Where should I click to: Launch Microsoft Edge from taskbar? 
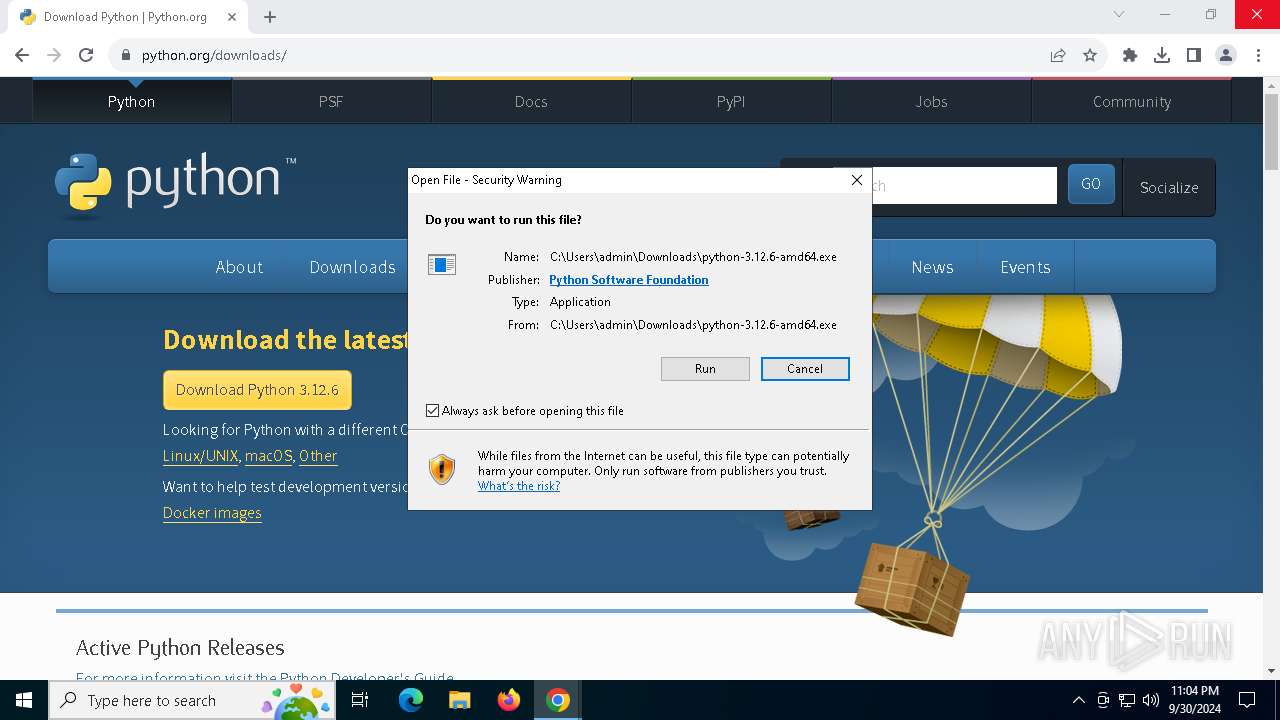tap(411, 700)
